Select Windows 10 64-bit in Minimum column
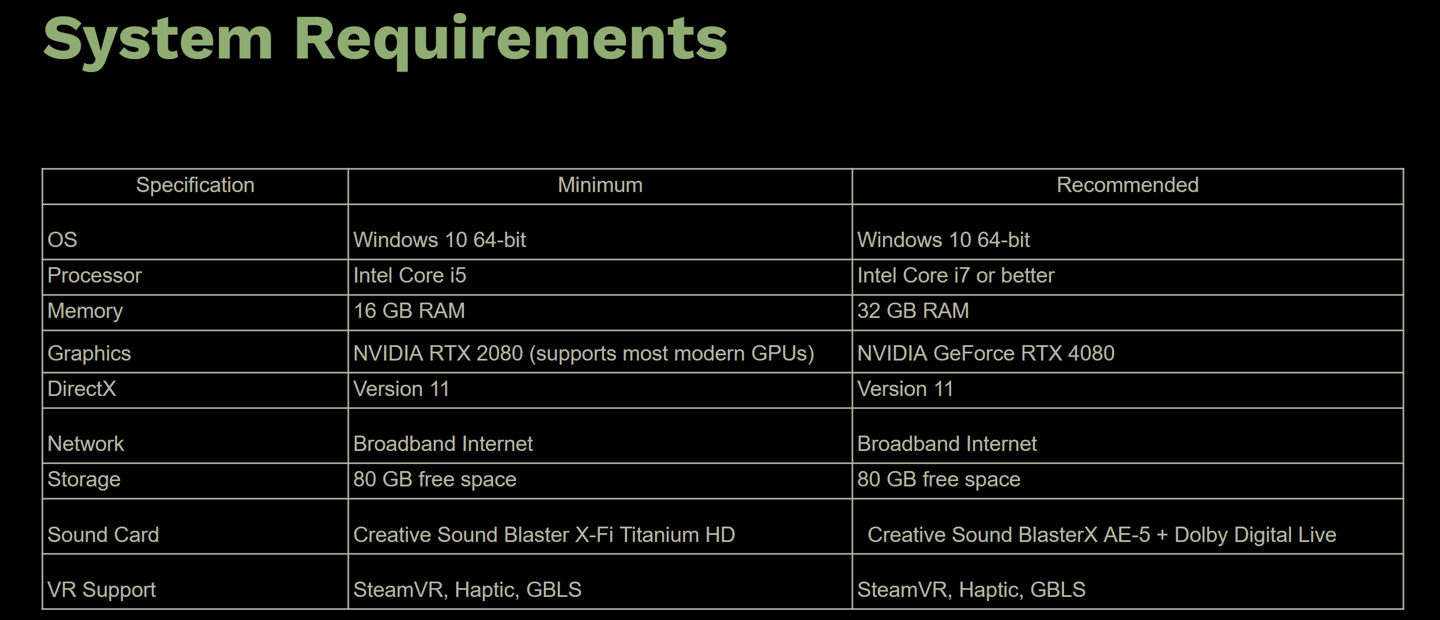 (439, 240)
